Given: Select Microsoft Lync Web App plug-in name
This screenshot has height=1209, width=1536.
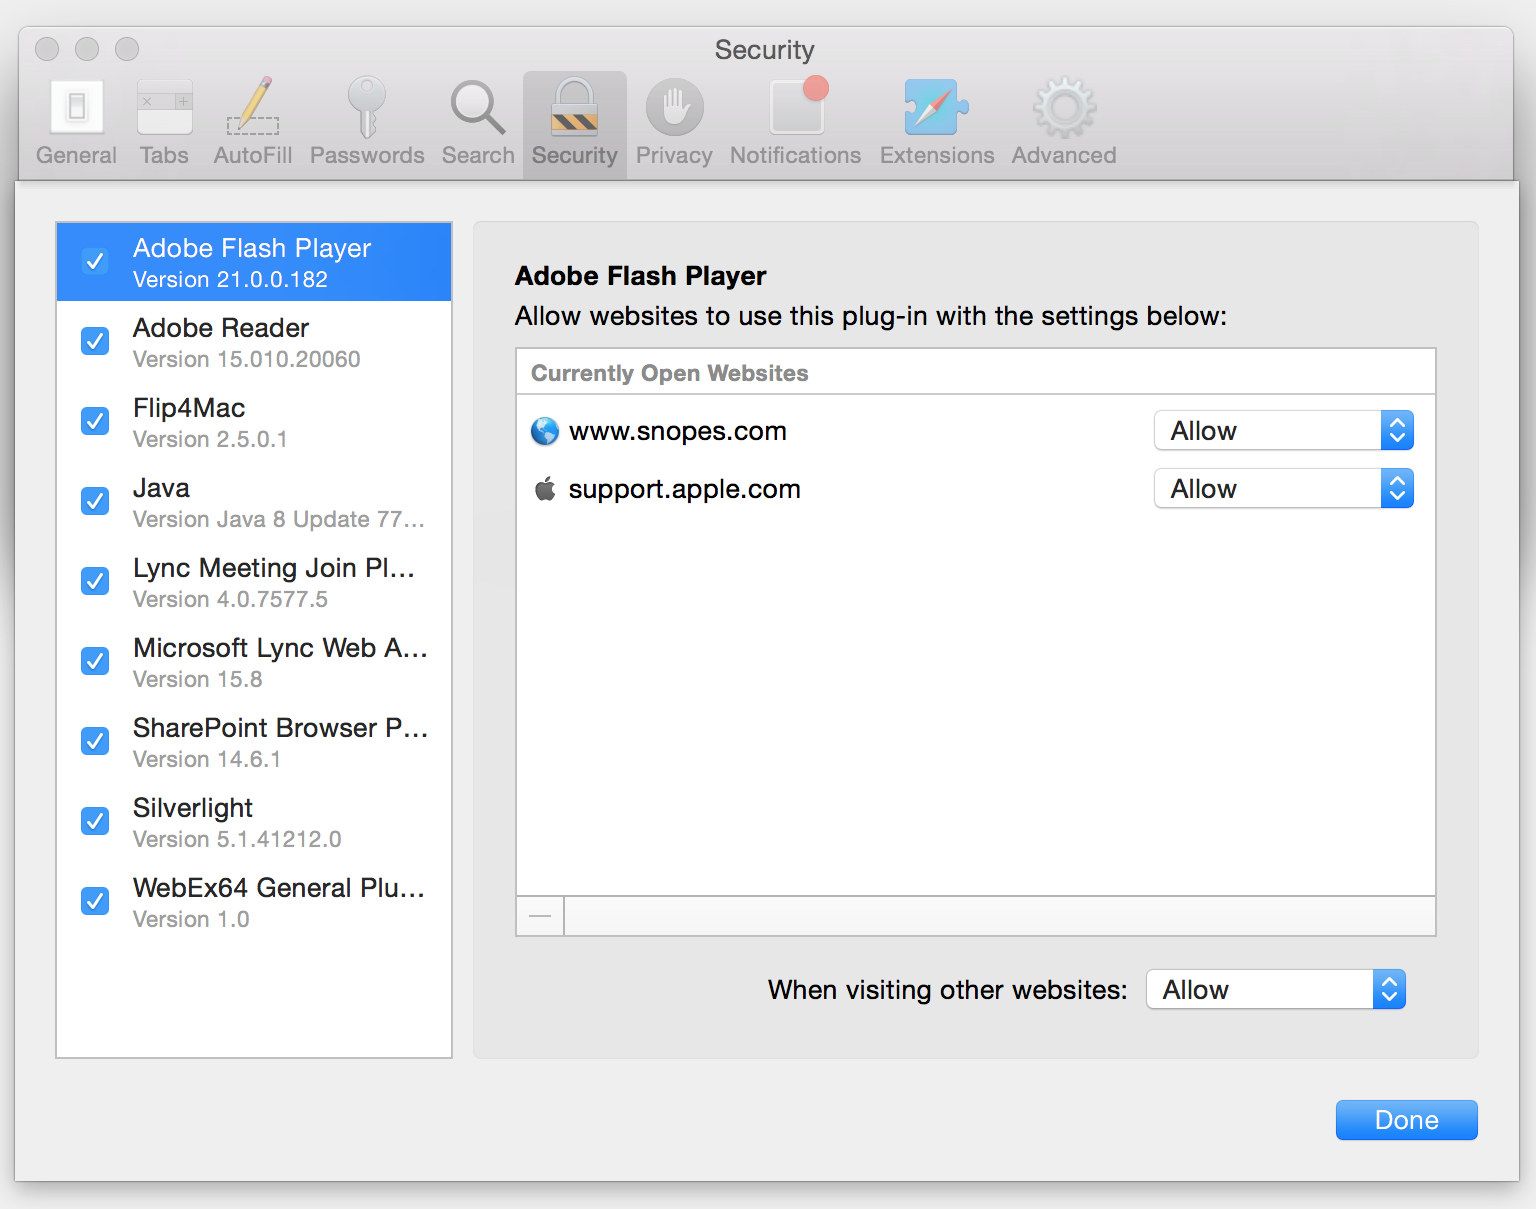Looking at the screenshot, I should 280,648.
